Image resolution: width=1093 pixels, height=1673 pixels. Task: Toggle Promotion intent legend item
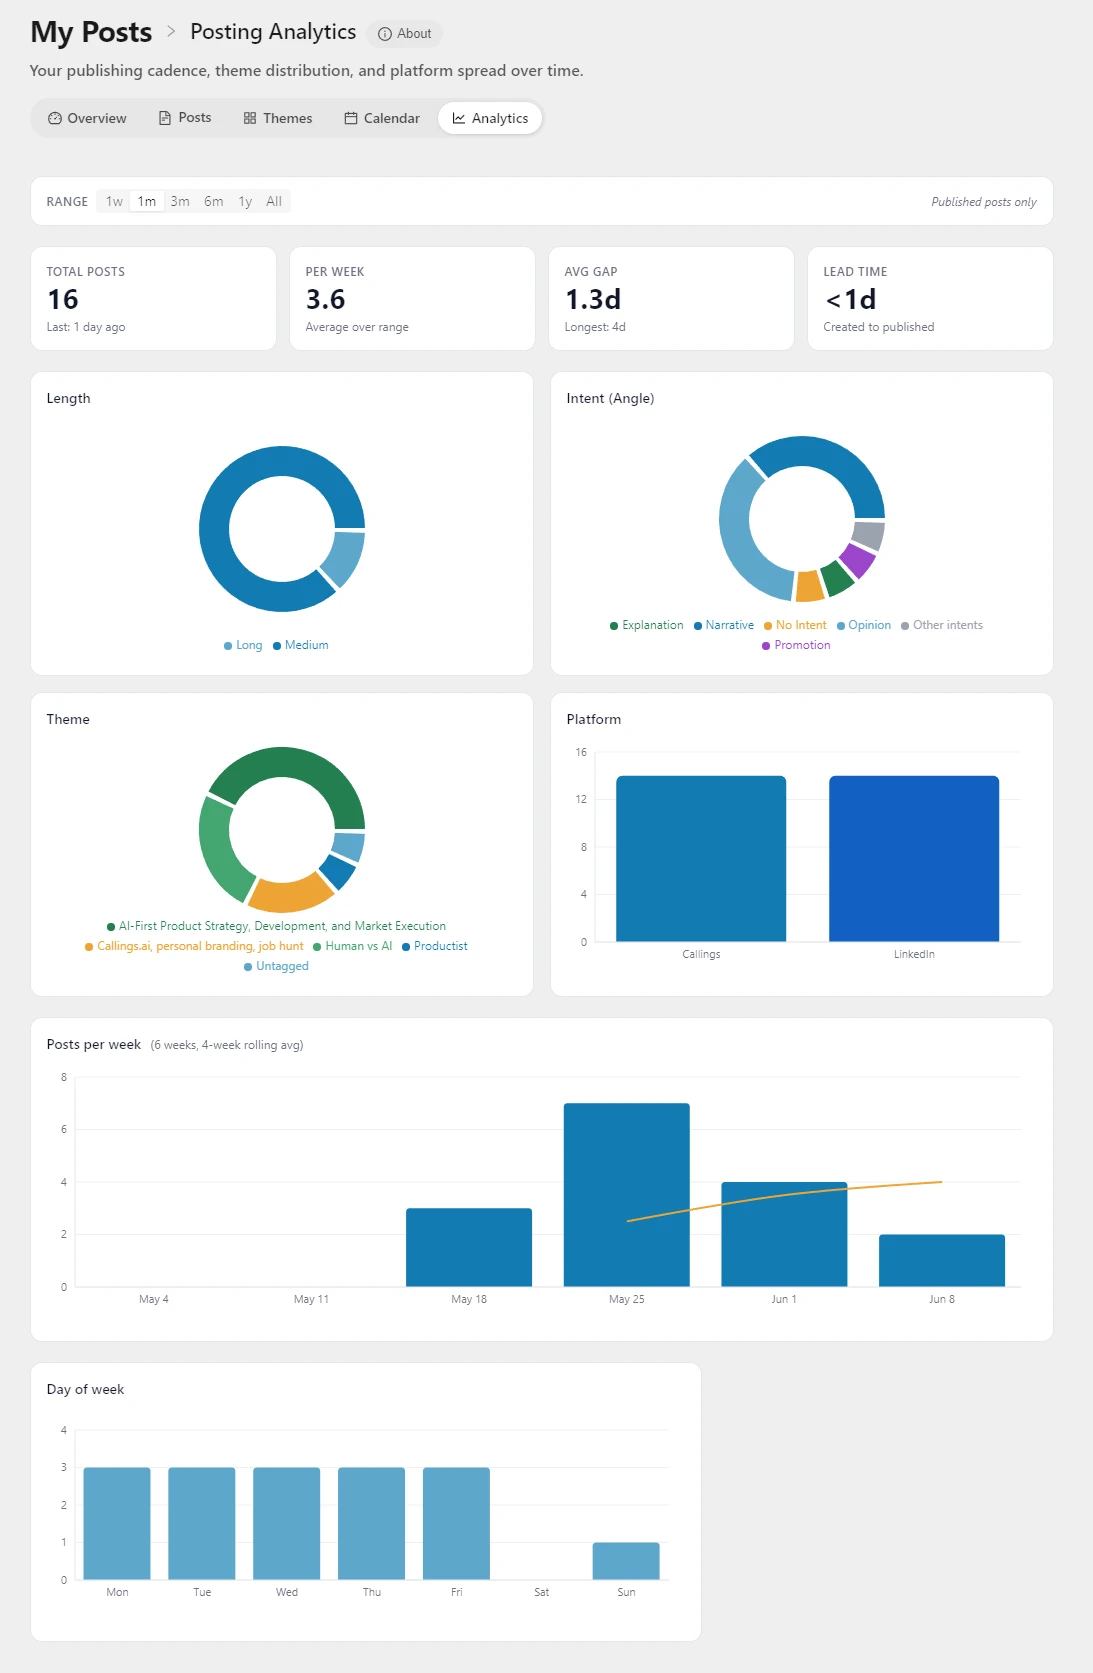[796, 646]
